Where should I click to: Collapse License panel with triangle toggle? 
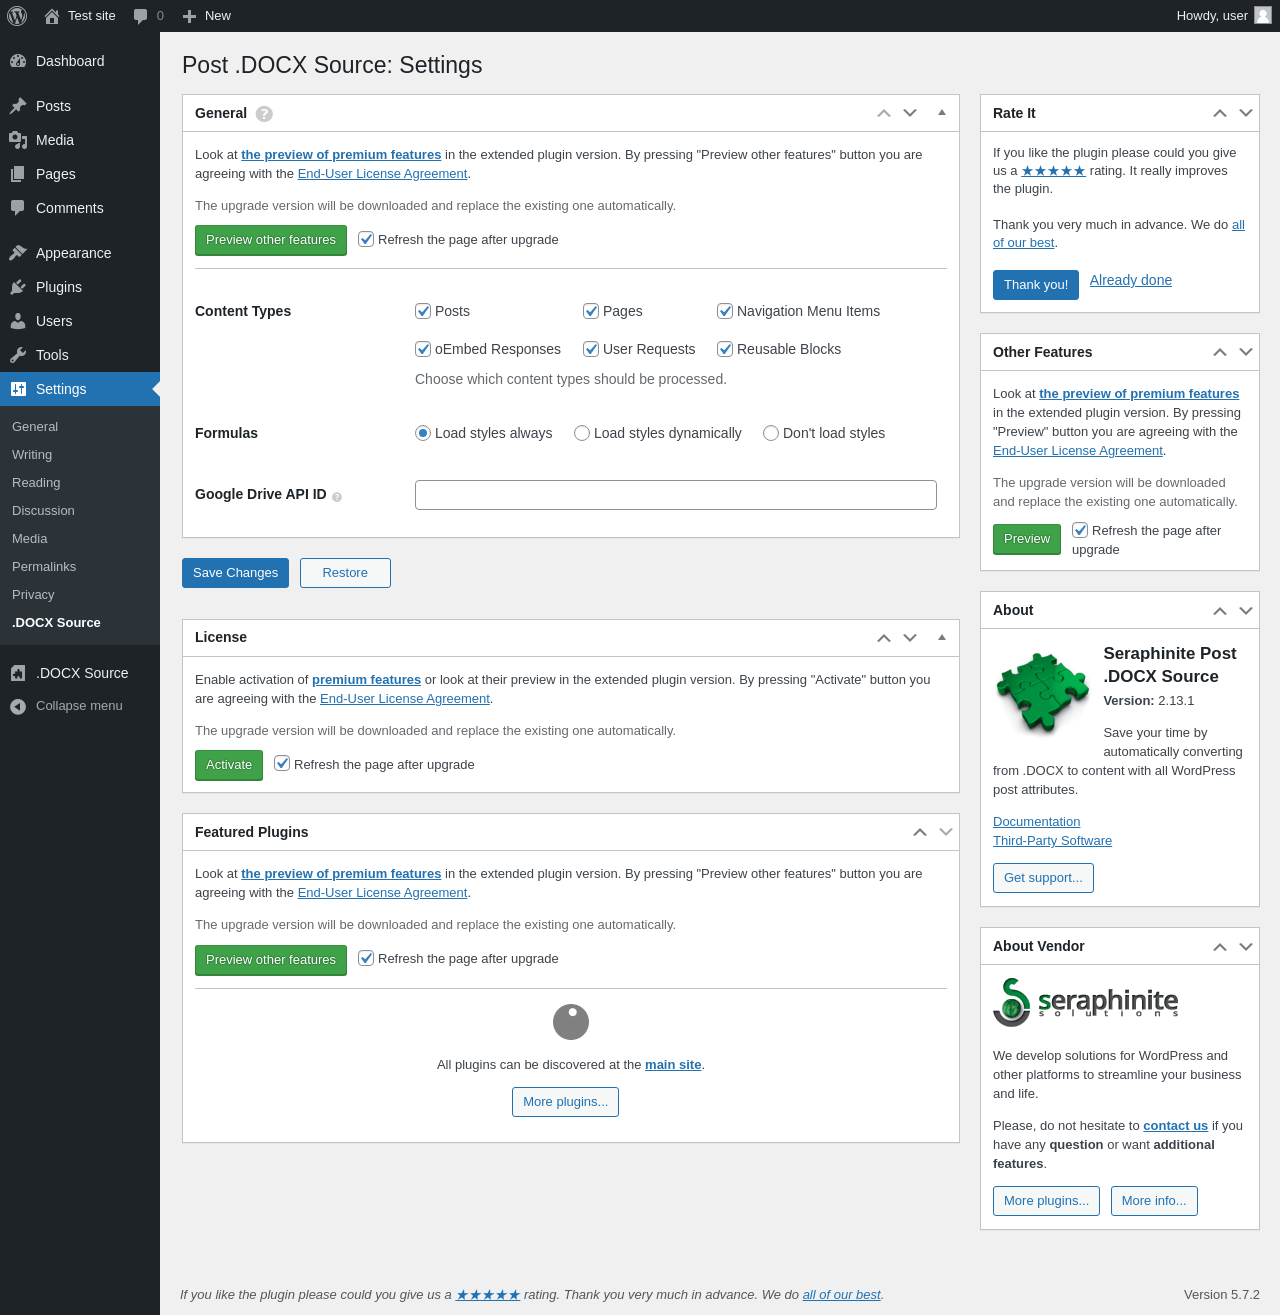[x=942, y=637]
